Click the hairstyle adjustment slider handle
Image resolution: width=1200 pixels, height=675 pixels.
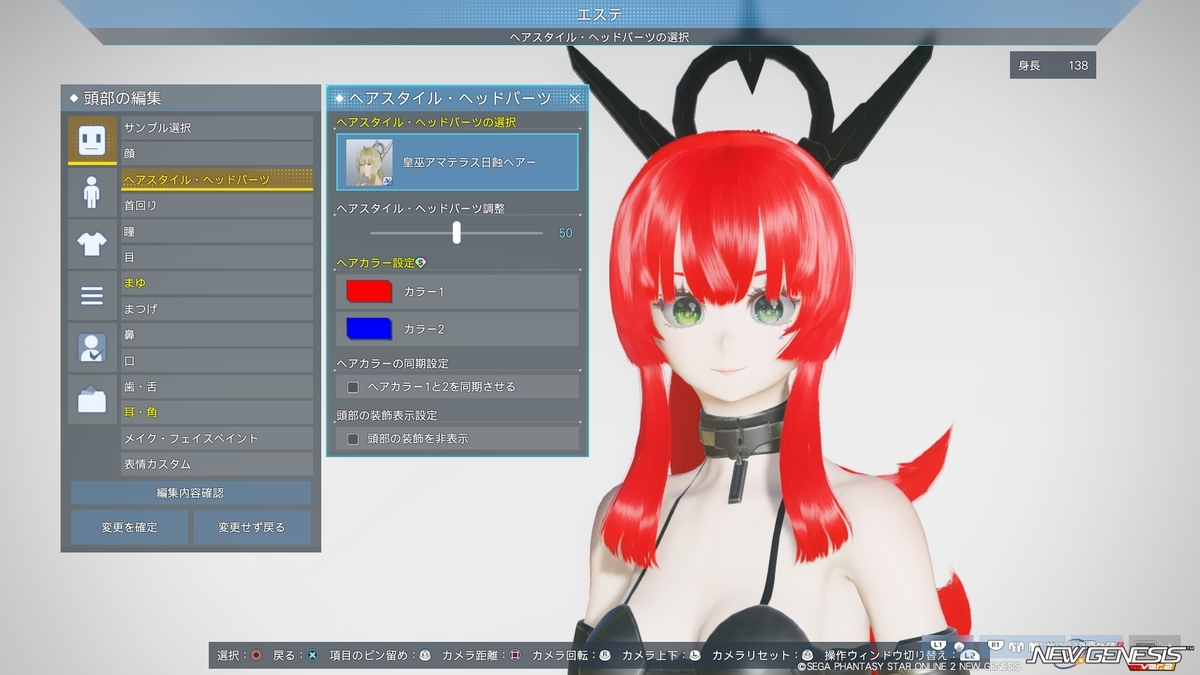tap(457, 232)
